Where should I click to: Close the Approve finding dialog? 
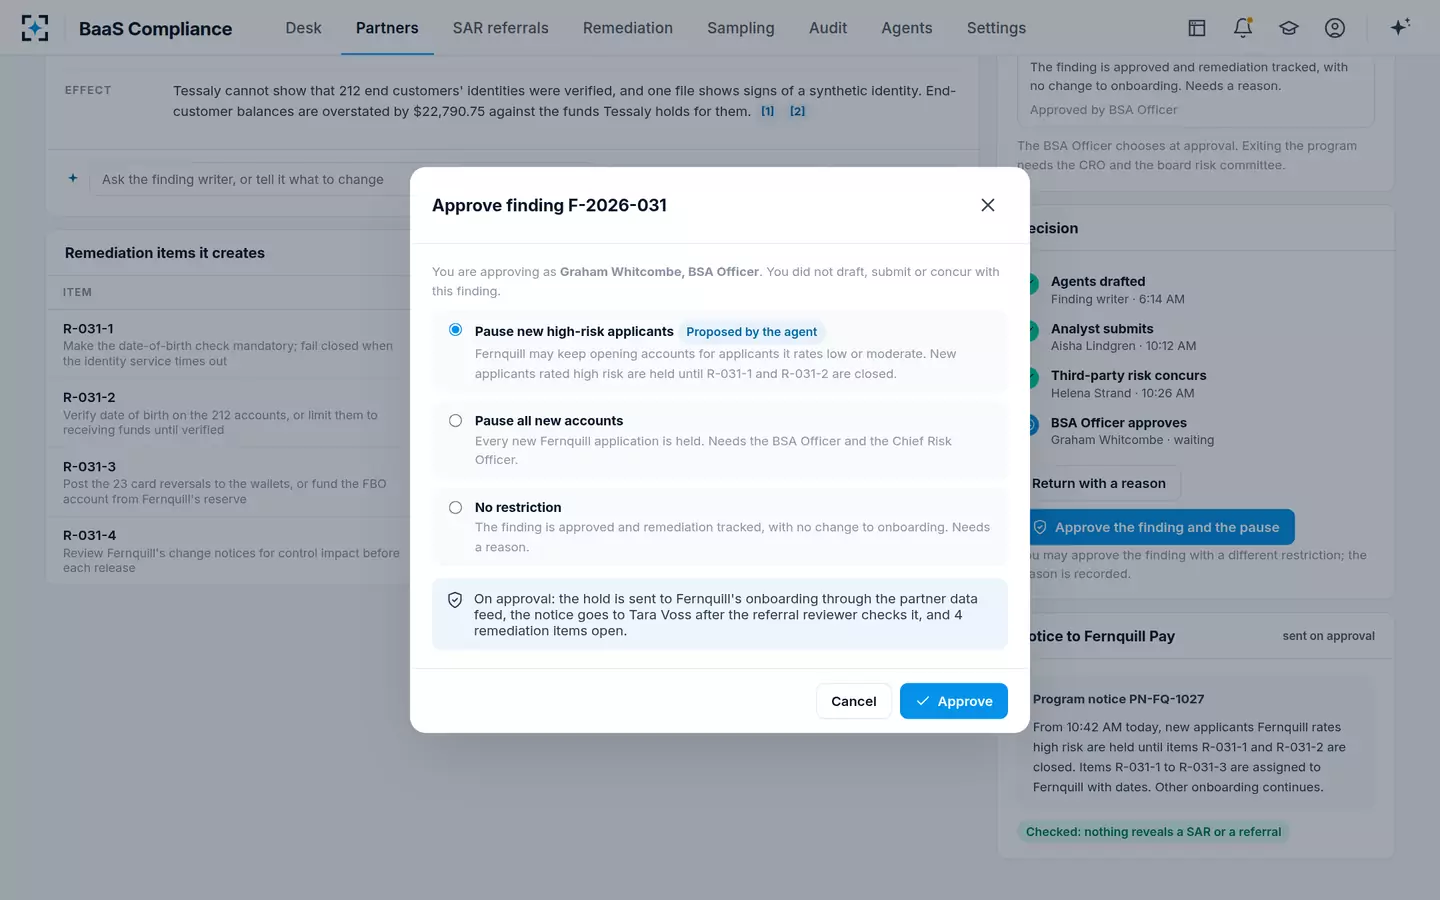(988, 205)
